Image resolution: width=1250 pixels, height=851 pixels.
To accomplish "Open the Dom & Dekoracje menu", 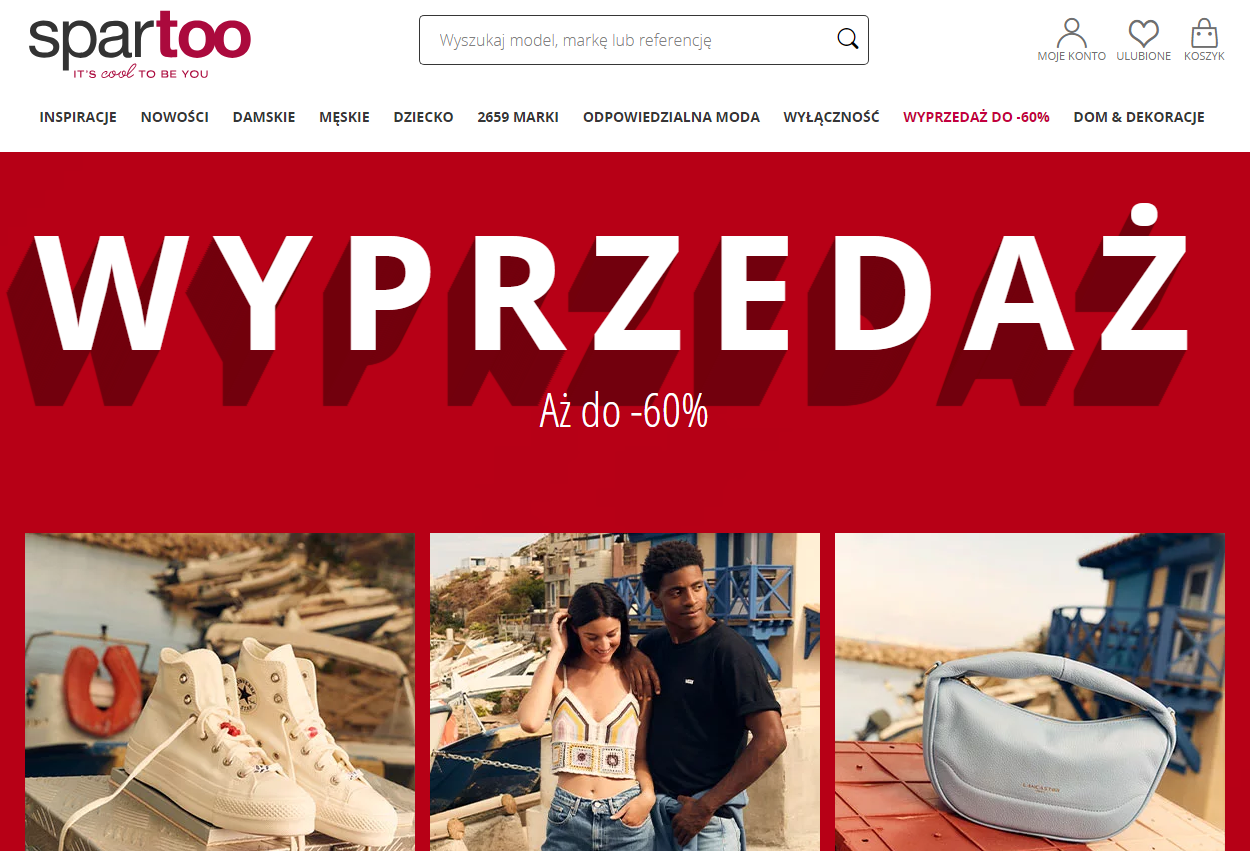I will (x=1139, y=117).
